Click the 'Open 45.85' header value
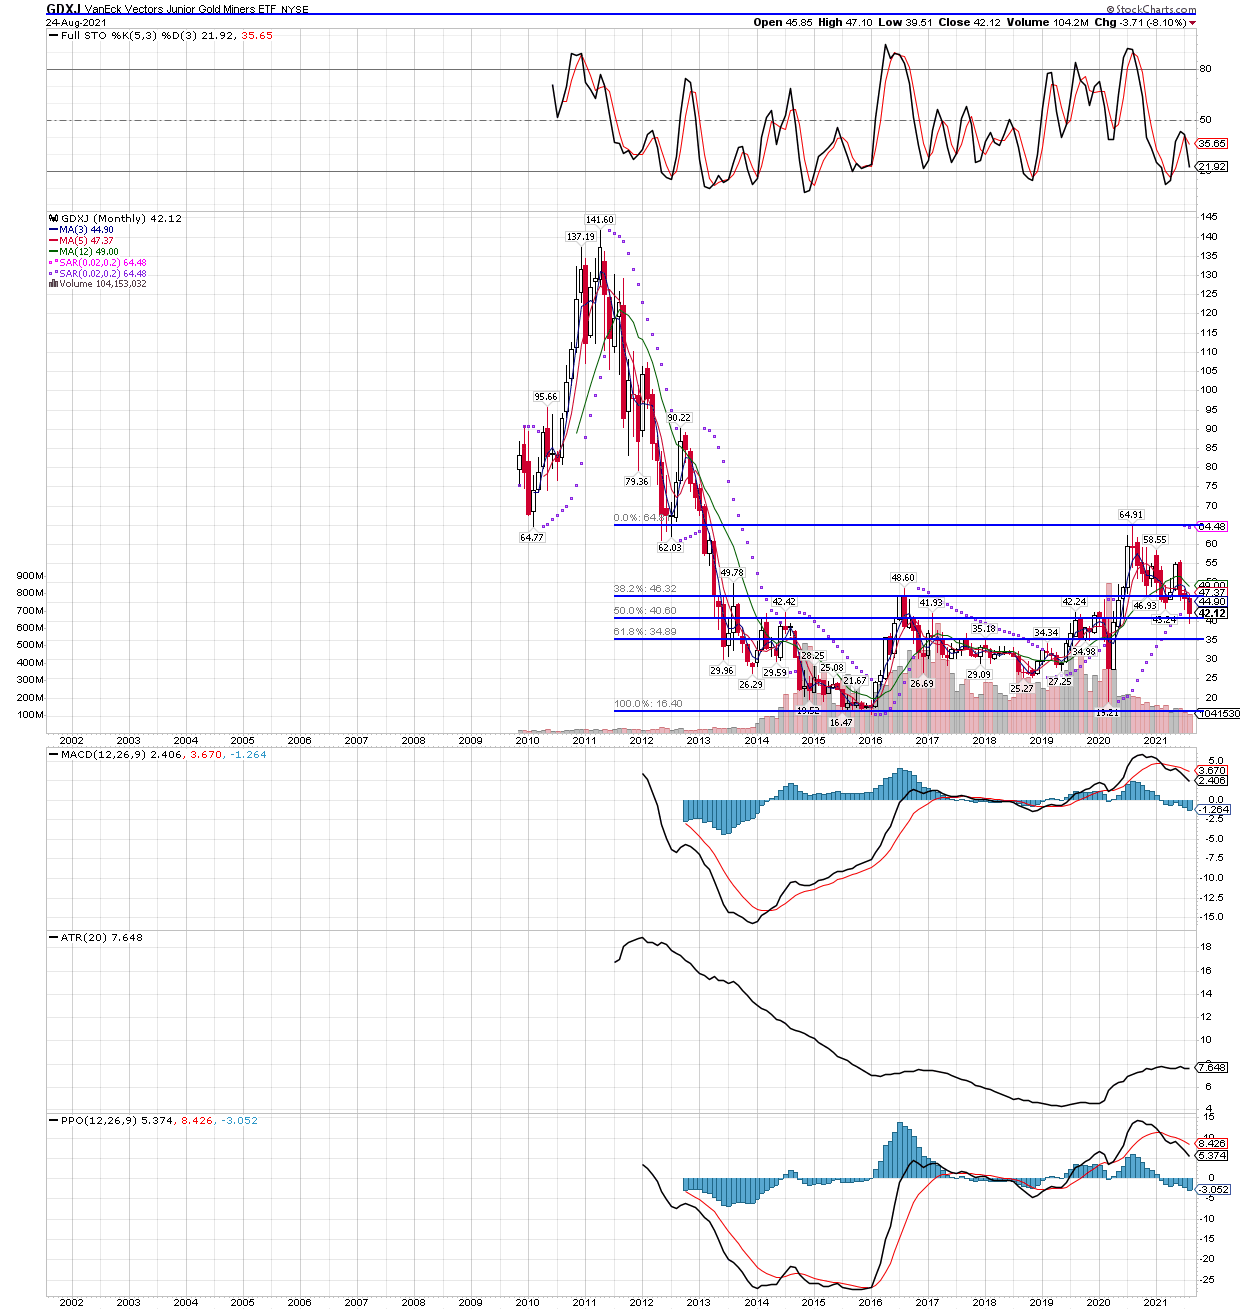 pos(782,22)
